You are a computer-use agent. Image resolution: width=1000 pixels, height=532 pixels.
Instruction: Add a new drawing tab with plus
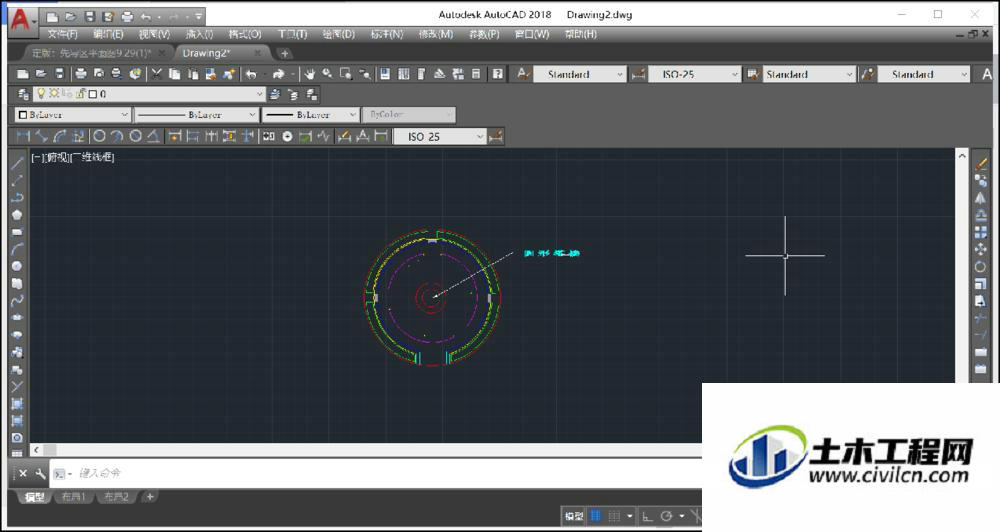[x=284, y=54]
